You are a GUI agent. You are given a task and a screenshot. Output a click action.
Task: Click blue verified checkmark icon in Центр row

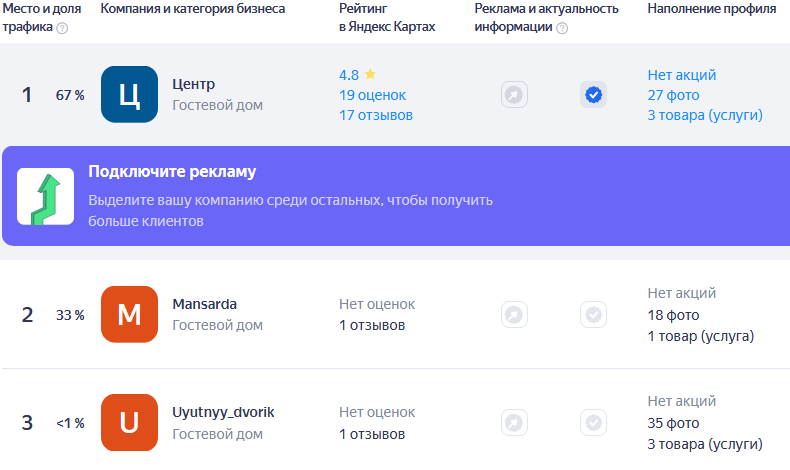(x=594, y=95)
